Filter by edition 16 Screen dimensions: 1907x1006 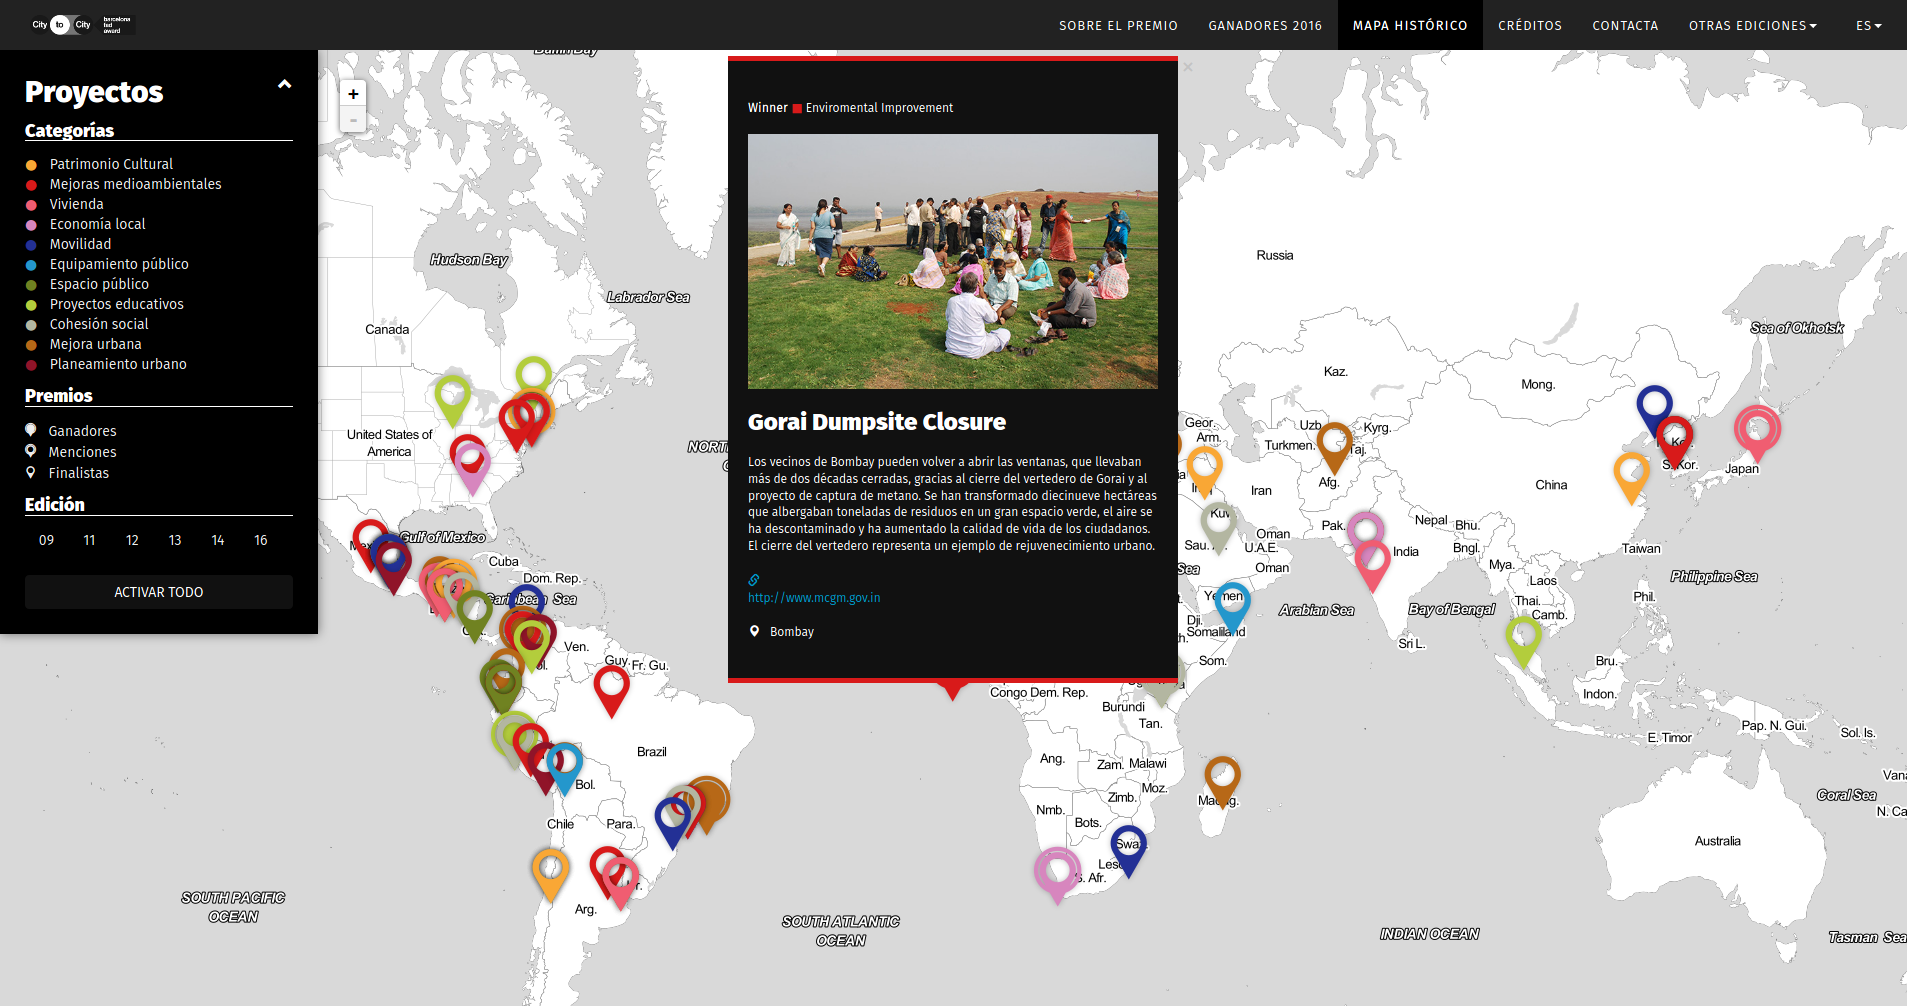pos(261,540)
